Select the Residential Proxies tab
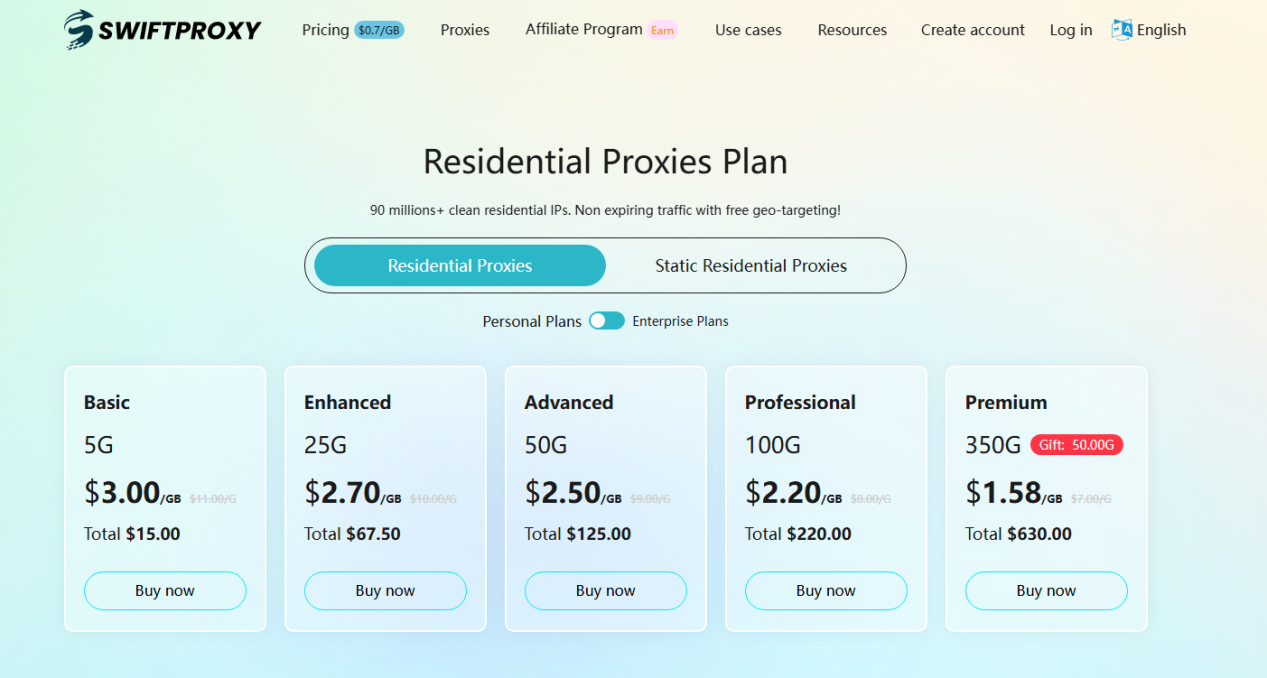Viewport: 1267px width, 678px height. click(460, 266)
